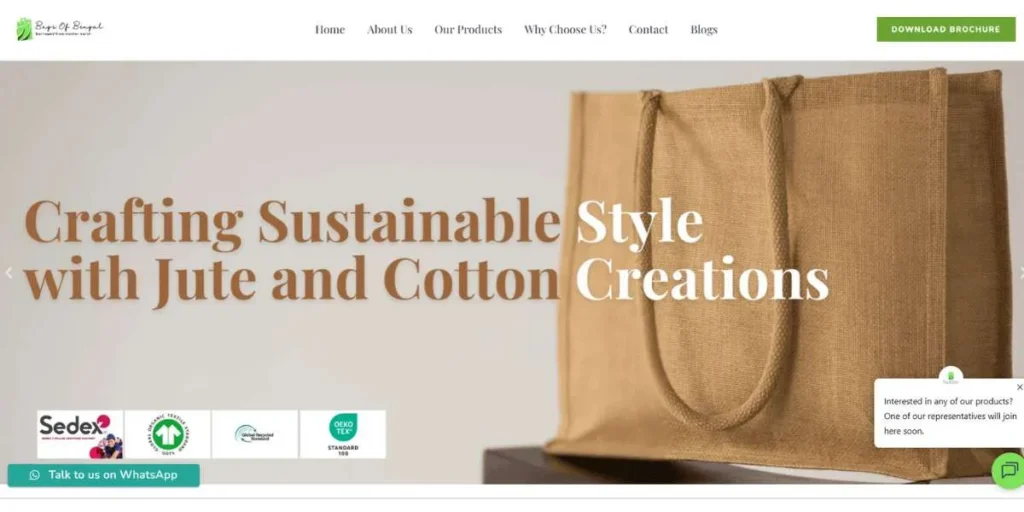Go to previous slide with left arrow
Viewport: 1024px width, 512px height.
pos(8,273)
